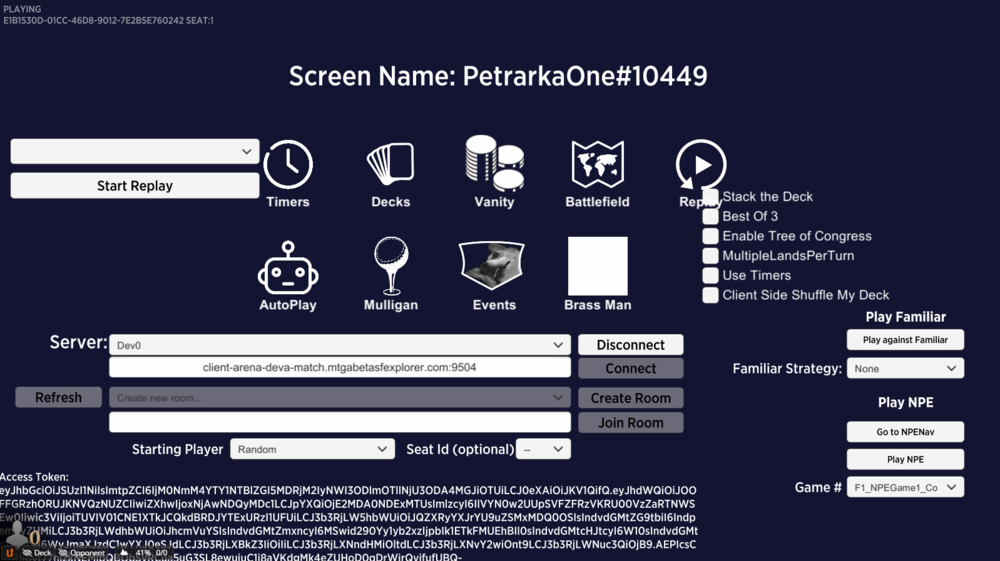
Task: Click the Starting Player label
Action: tap(177, 449)
